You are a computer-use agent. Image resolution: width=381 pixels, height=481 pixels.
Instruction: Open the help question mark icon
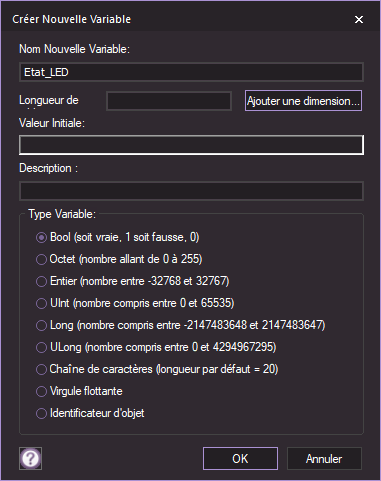[x=31, y=458]
